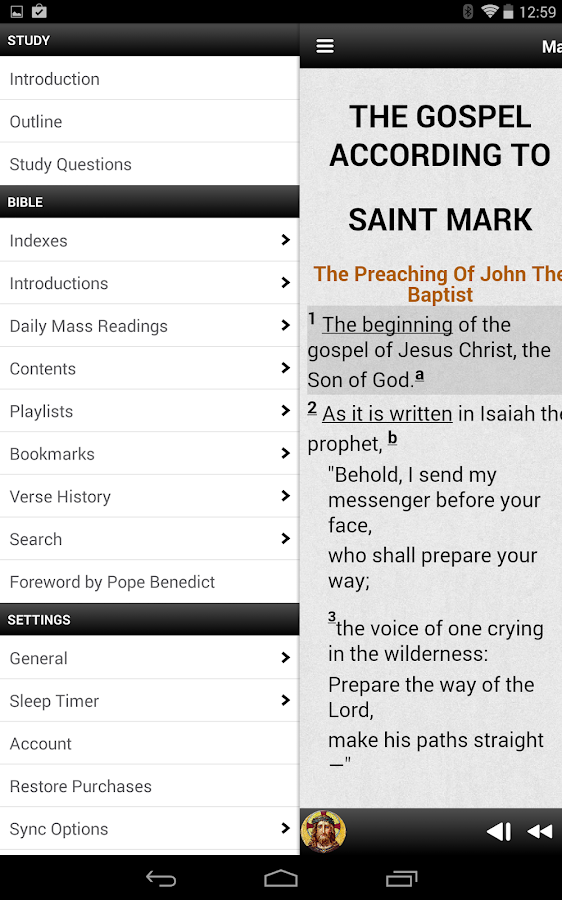Open footnote b after prophet
The width and height of the screenshot is (562, 900).
392,438
